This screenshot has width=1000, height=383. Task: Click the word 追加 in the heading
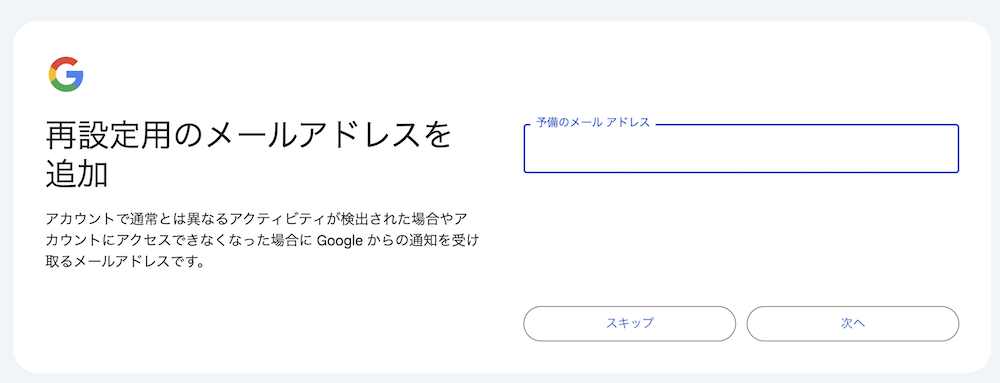pos(77,174)
